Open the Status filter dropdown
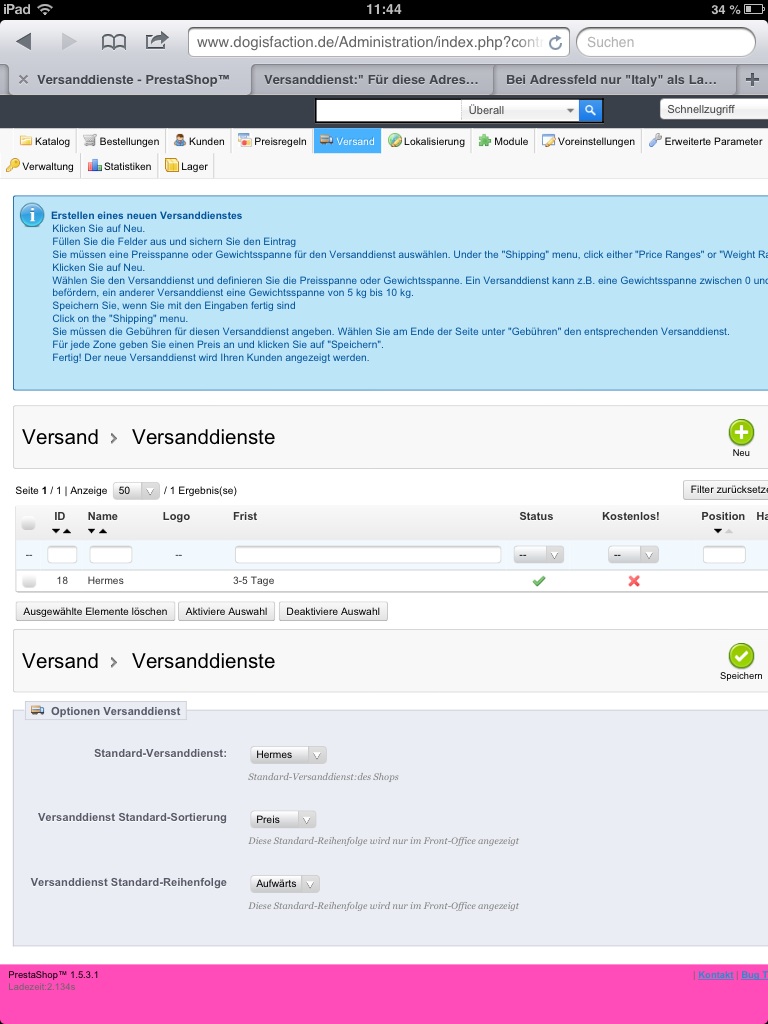 tap(538, 555)
